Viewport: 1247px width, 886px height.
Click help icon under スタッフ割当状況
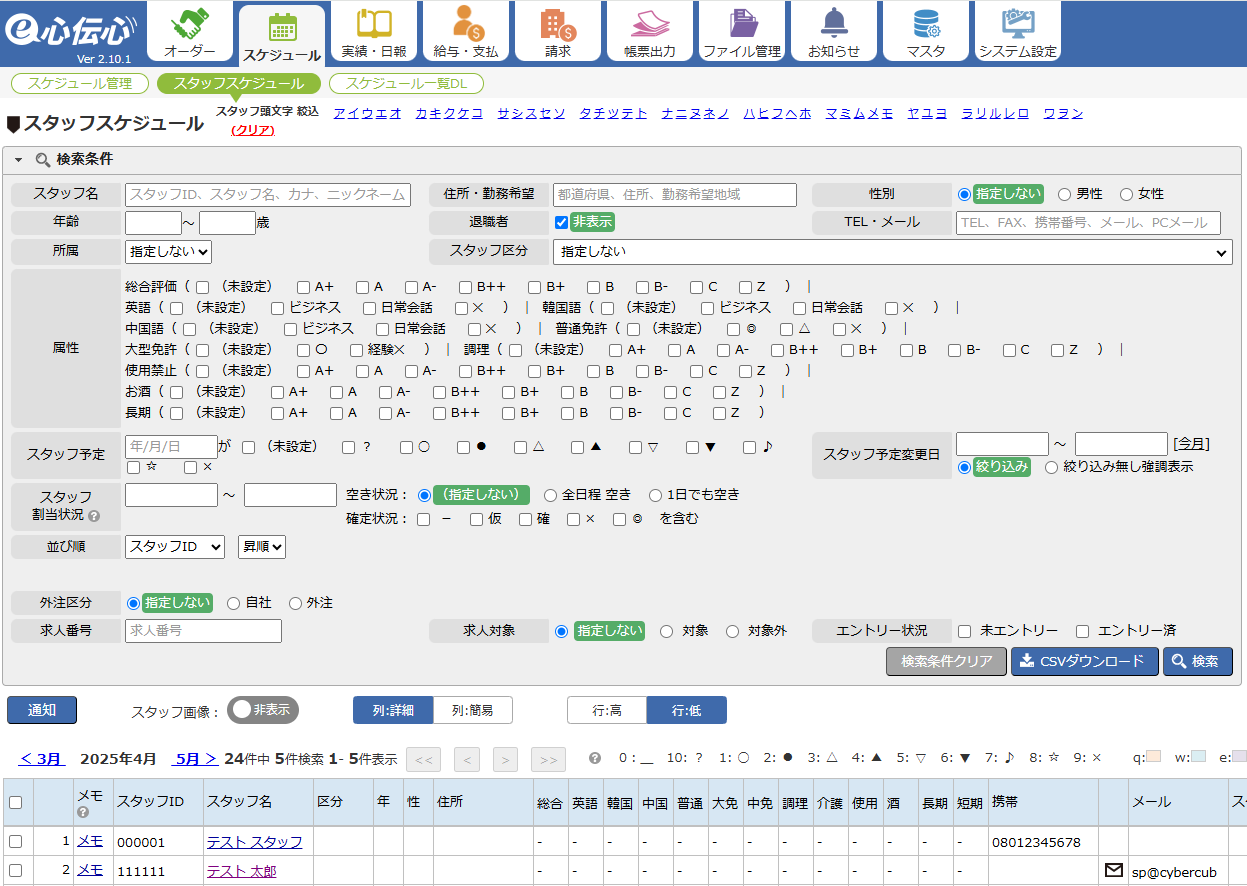click(x=94, y=516)
